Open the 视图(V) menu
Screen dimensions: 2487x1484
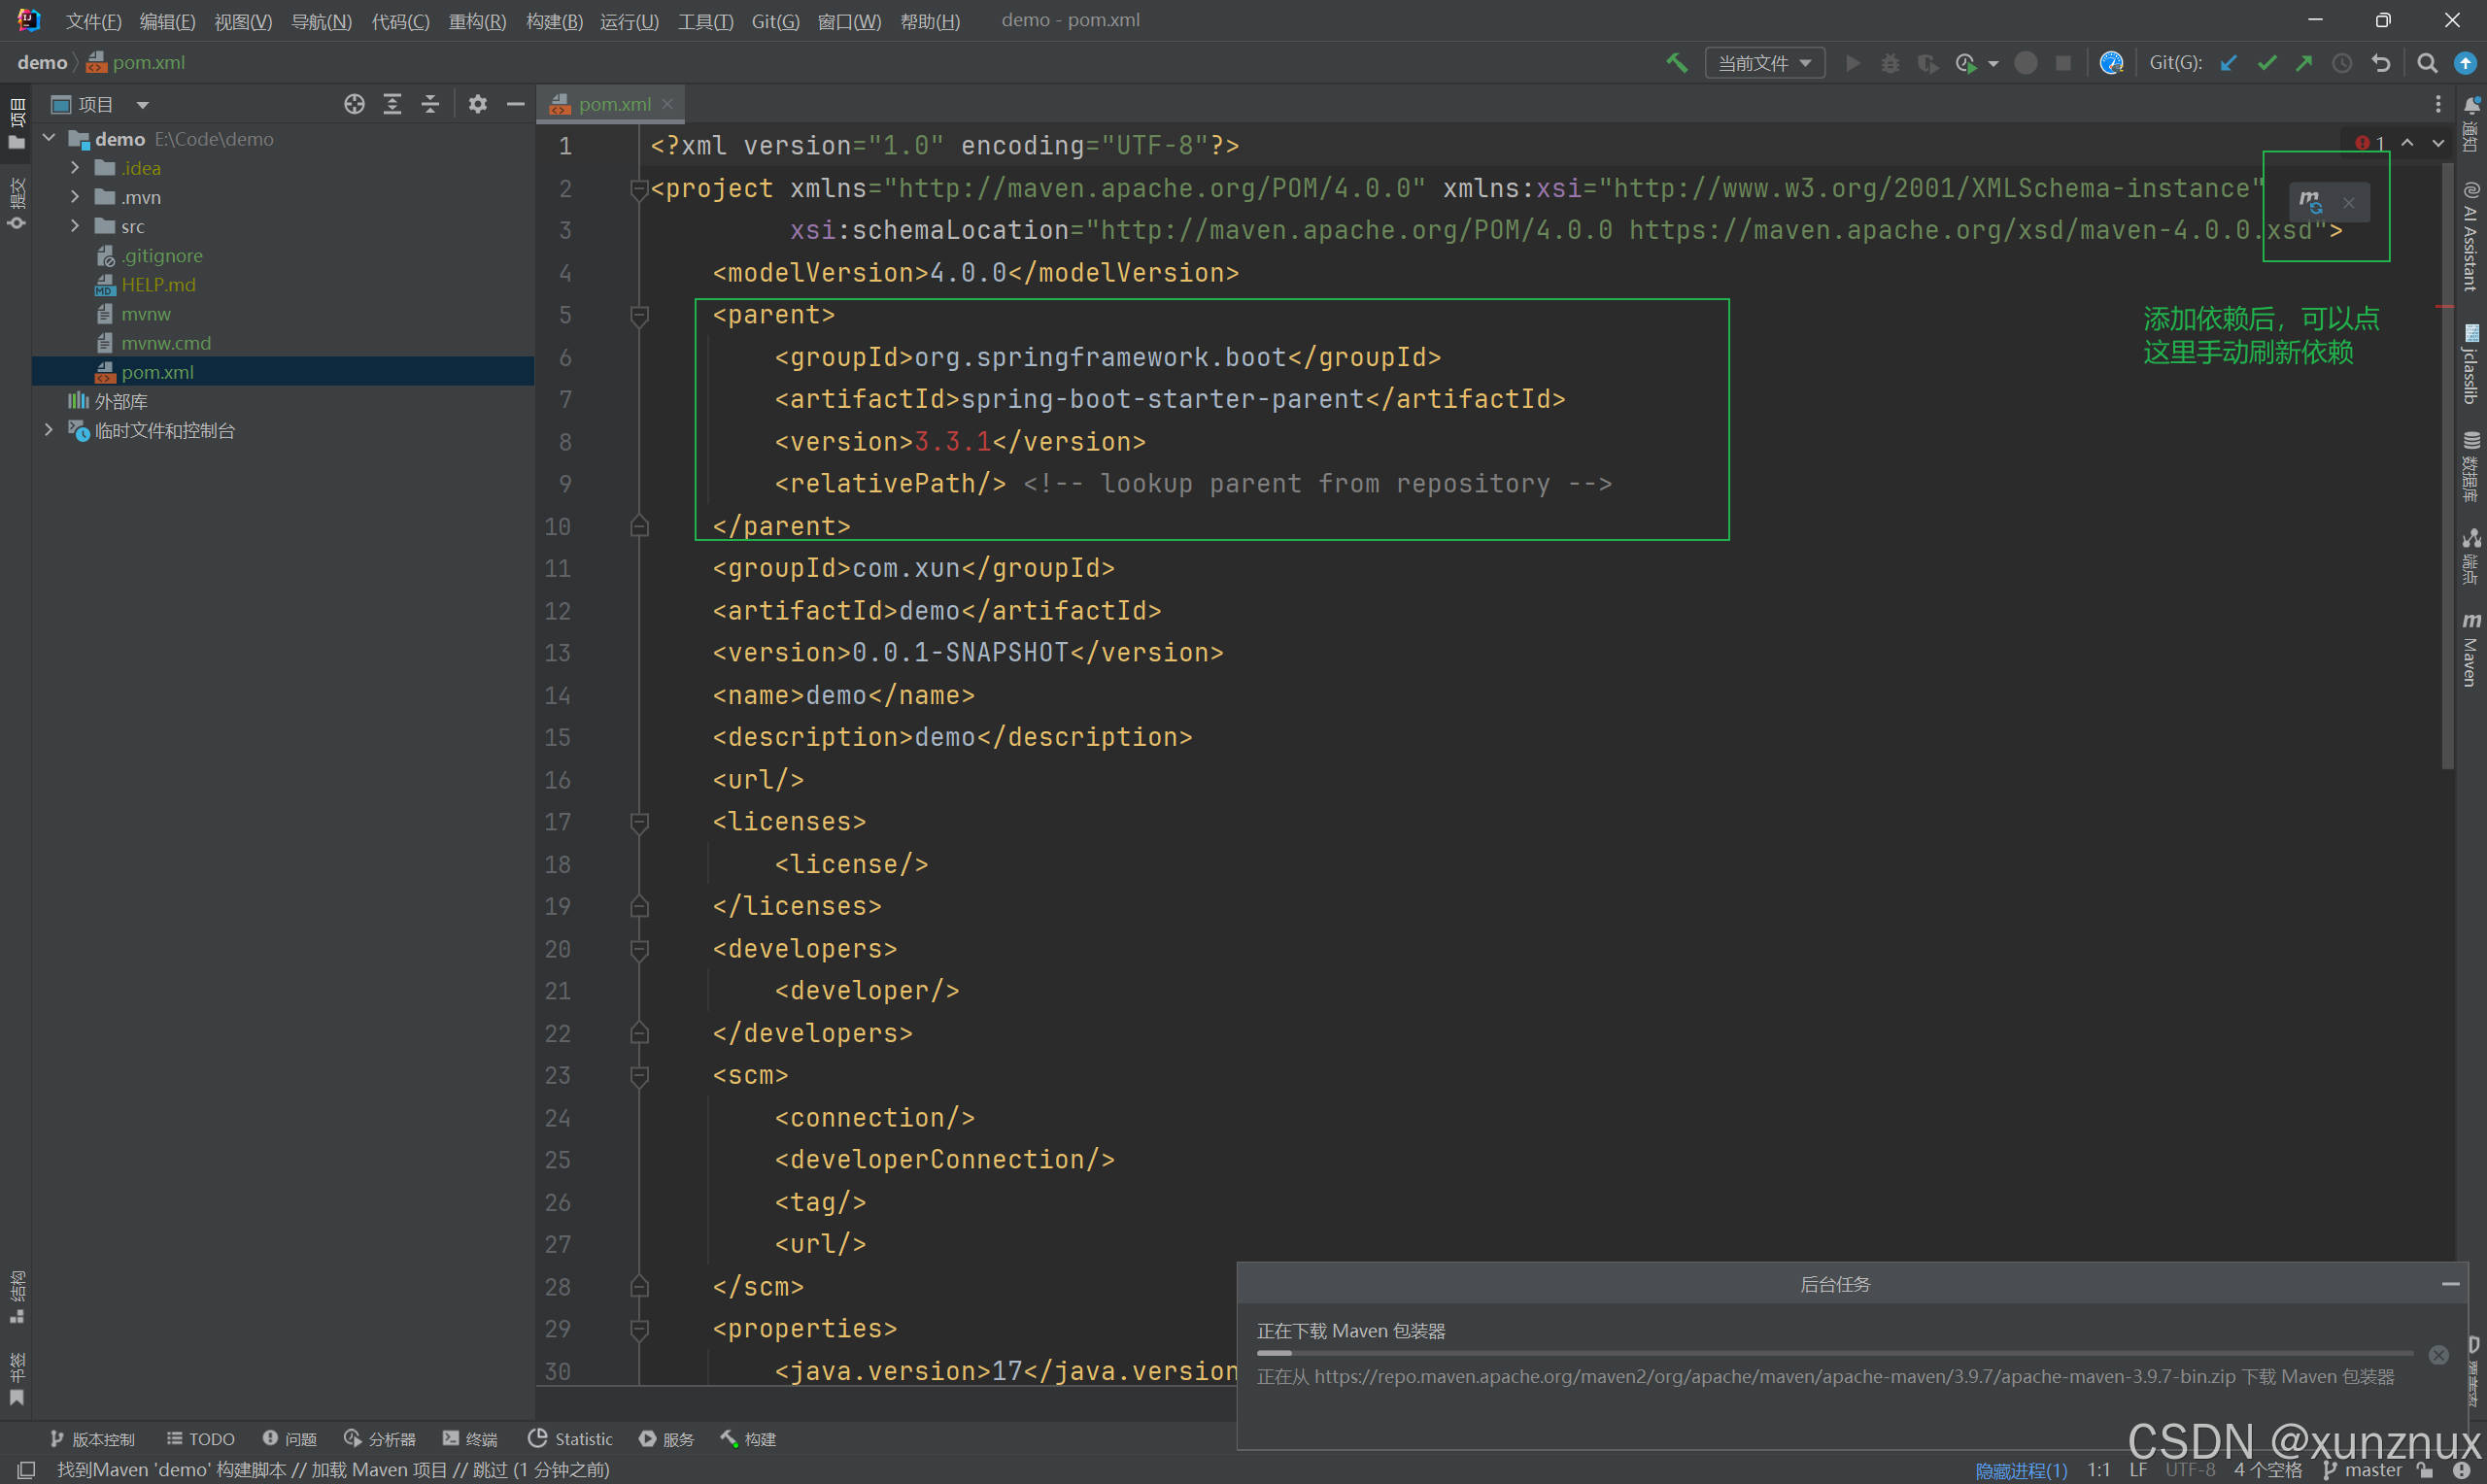(x=243, y=21)
